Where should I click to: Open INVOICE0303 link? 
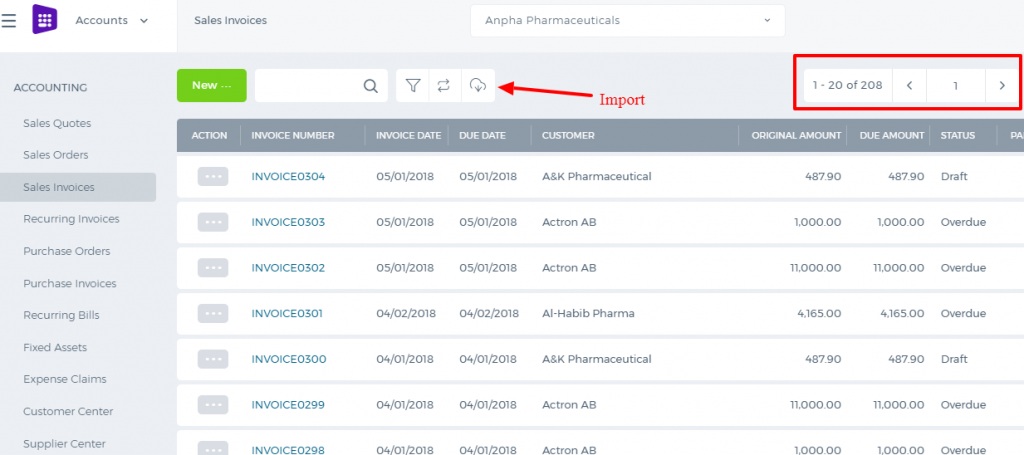tap(288, 222)
